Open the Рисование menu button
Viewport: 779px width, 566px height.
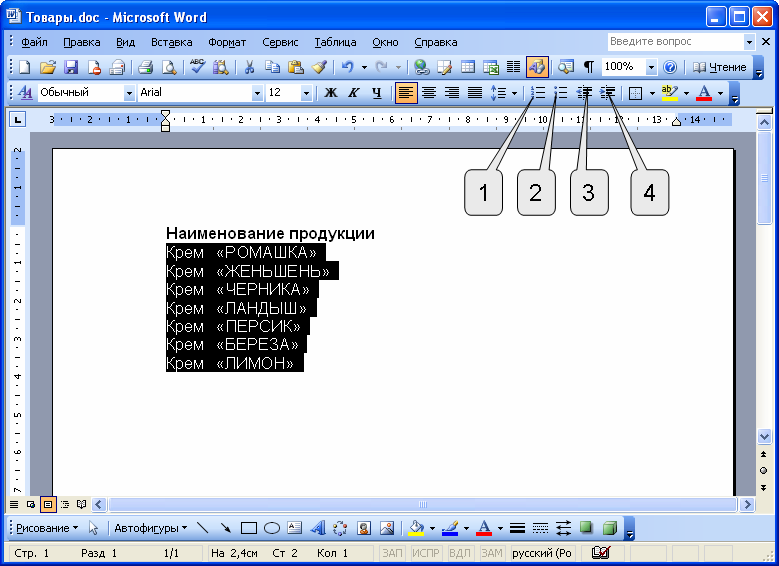coord(47,528)
